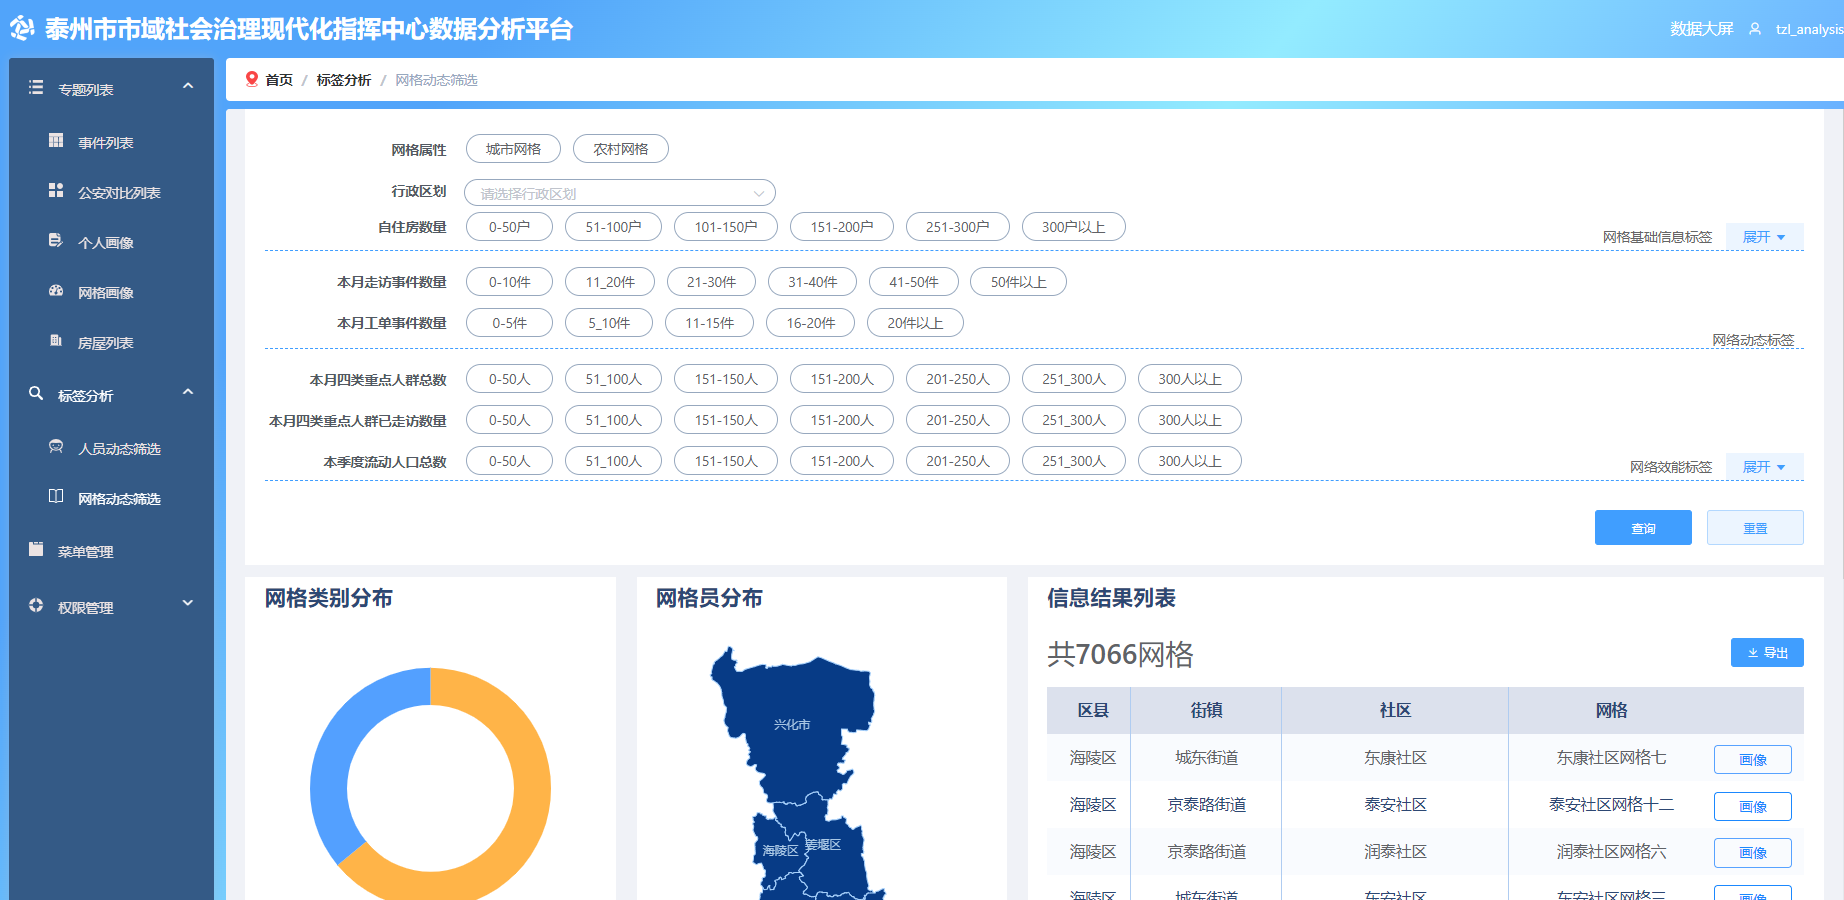The width and height of the screenshot is (1844, 900).
Task: Click the 房屋列表 building icon
Action: [56, 341]
